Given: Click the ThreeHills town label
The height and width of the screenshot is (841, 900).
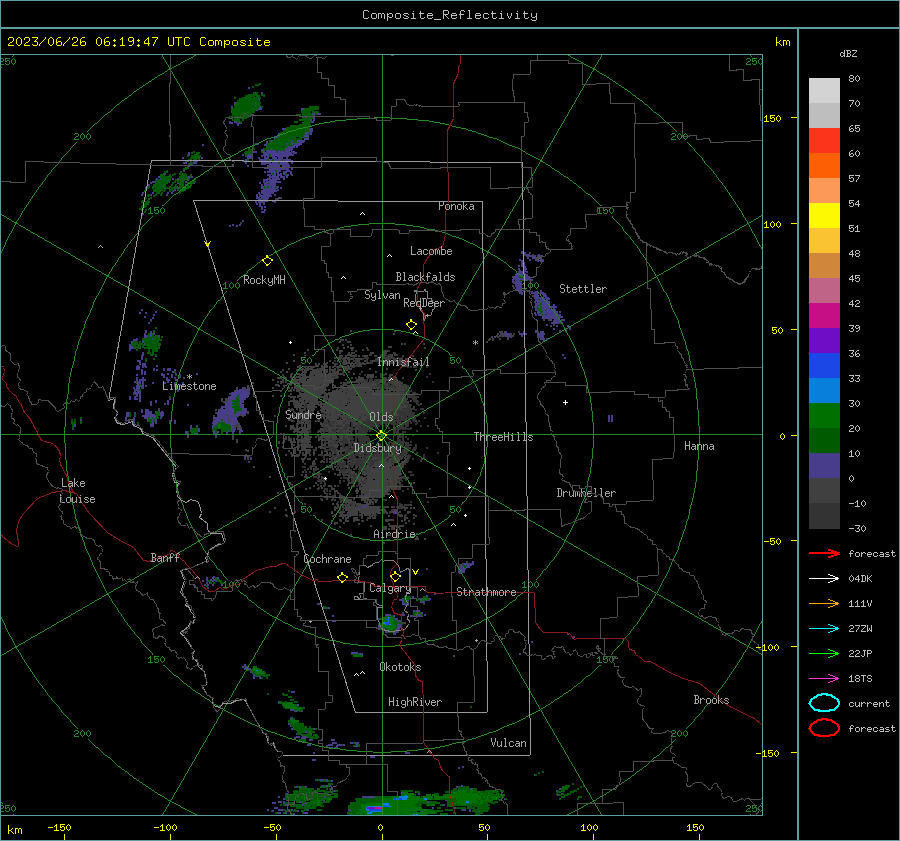Looking at the screenshot, I should 503,437.
